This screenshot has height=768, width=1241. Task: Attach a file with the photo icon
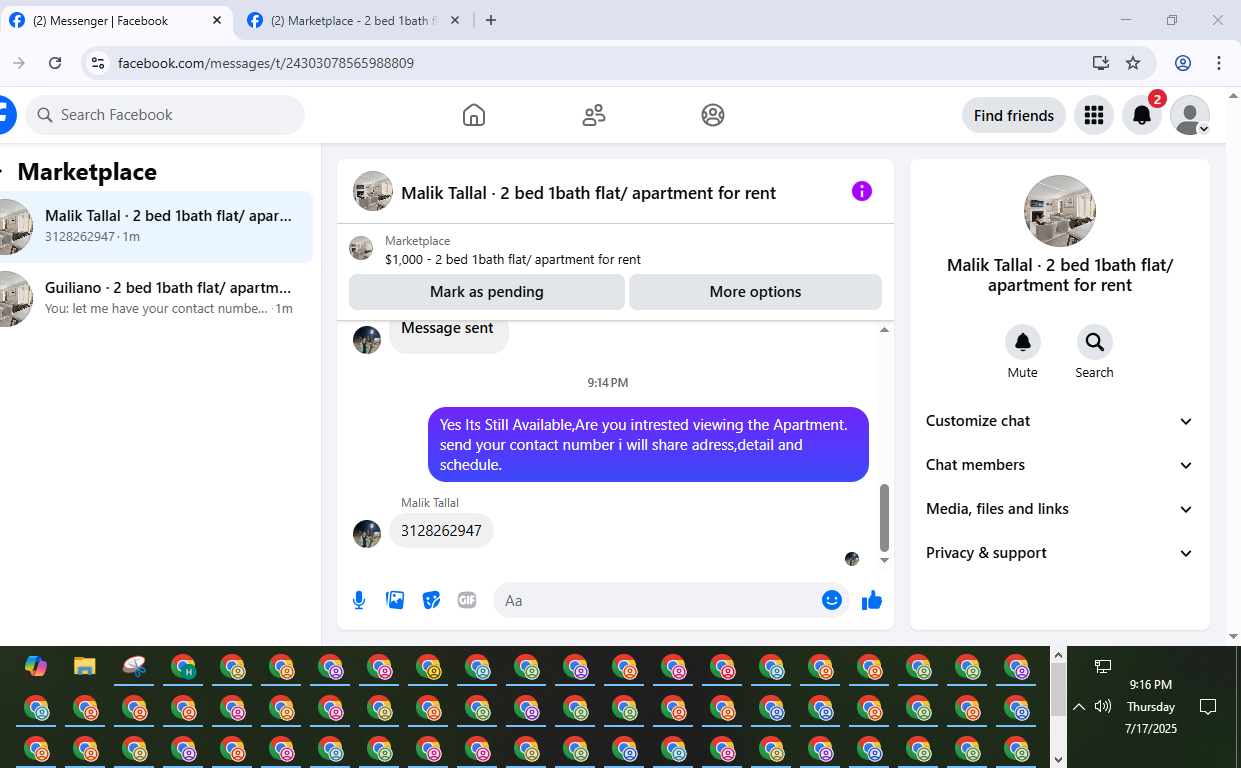click(x=395, y=600)
